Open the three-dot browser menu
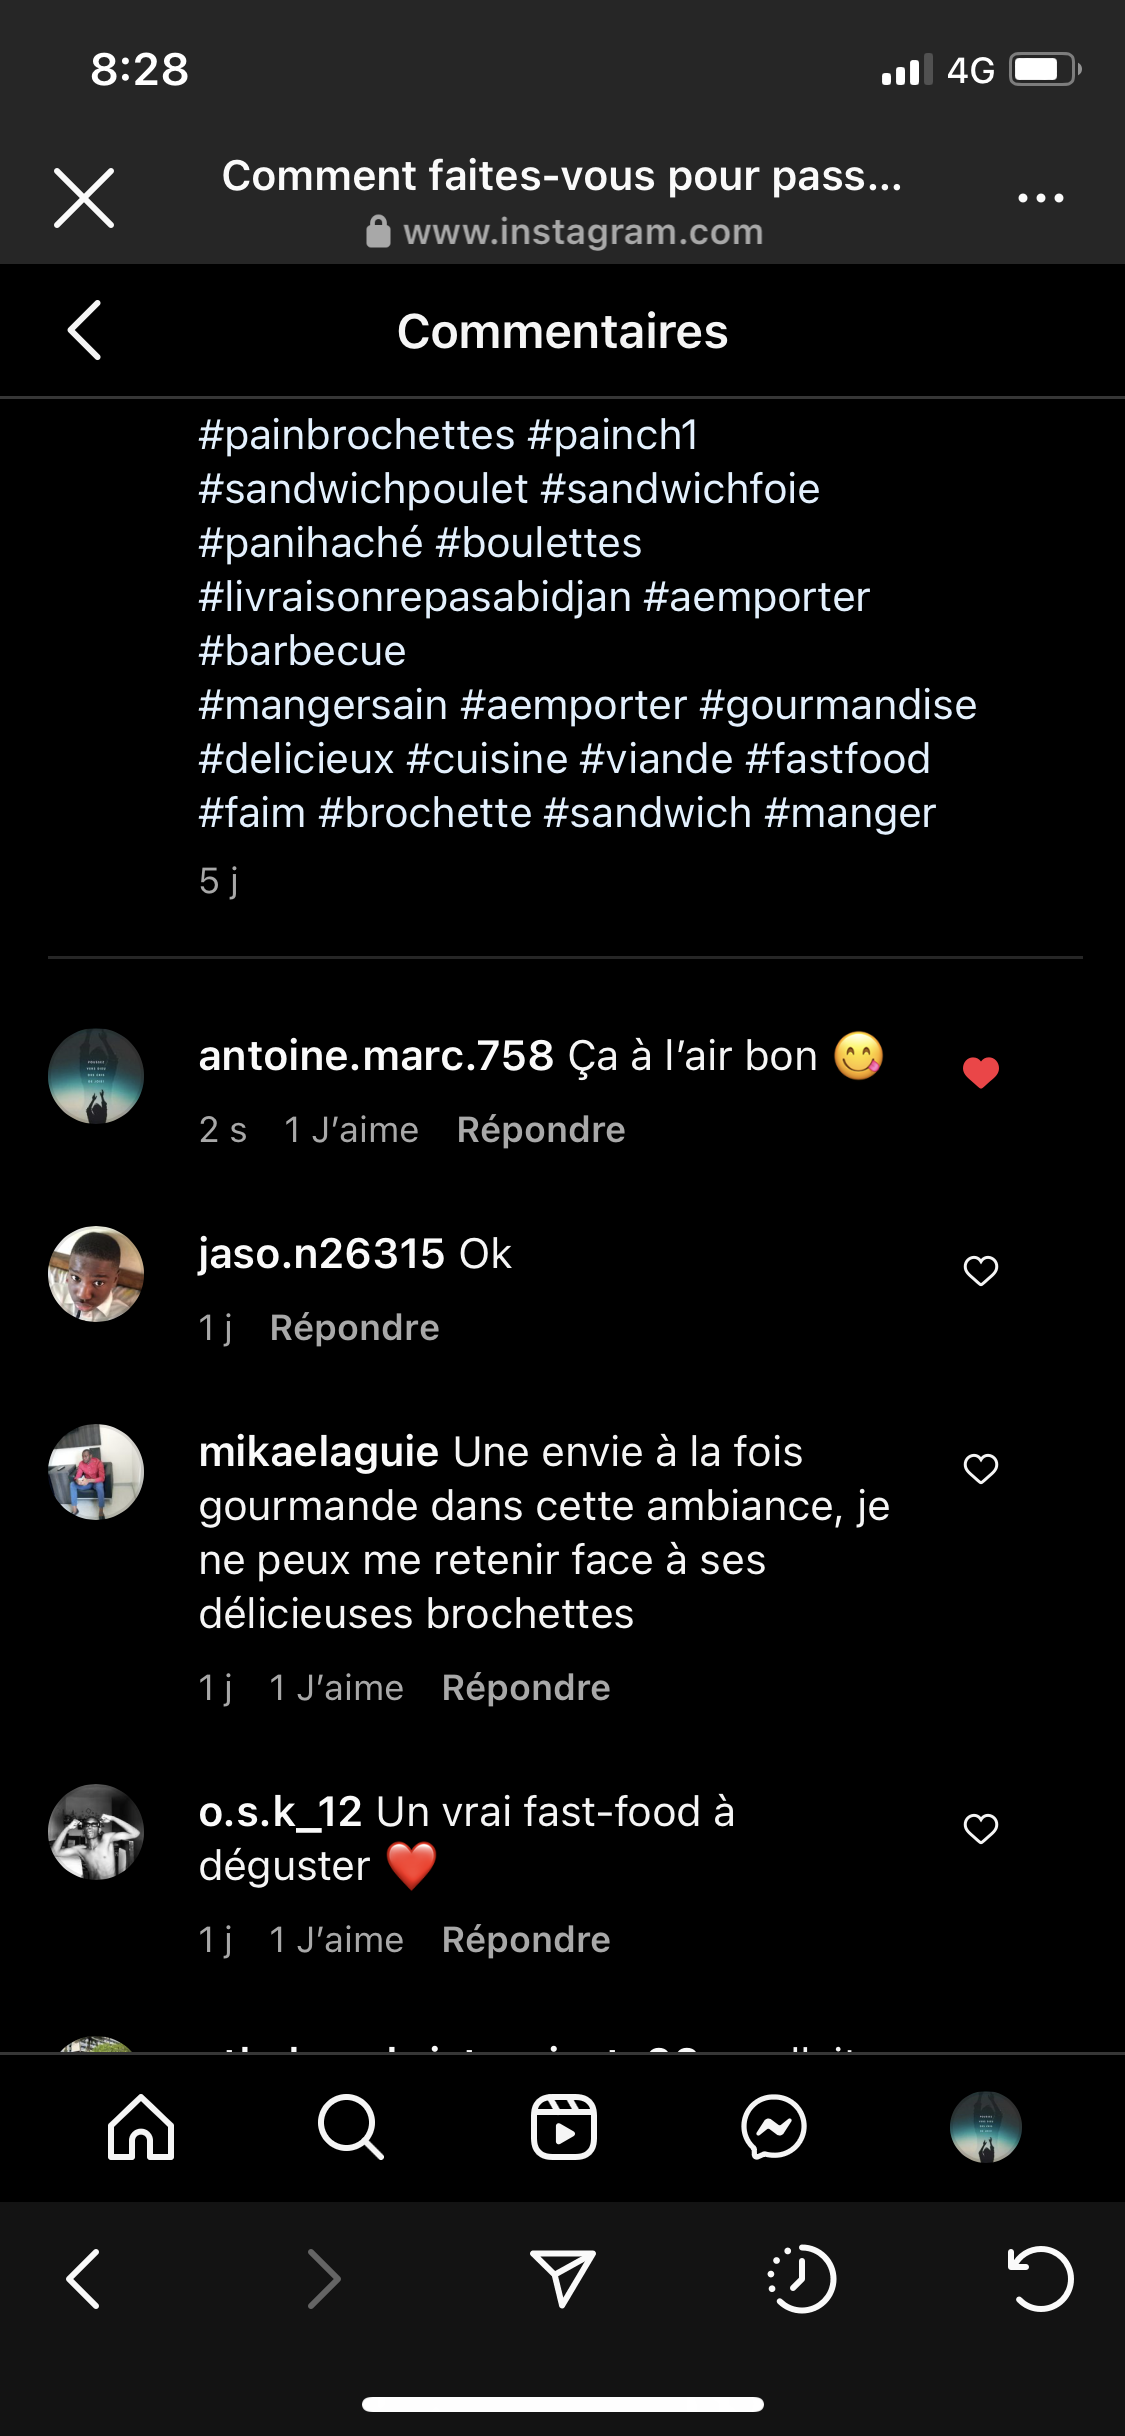The image size is (1125, 2436). (1040, 198)
